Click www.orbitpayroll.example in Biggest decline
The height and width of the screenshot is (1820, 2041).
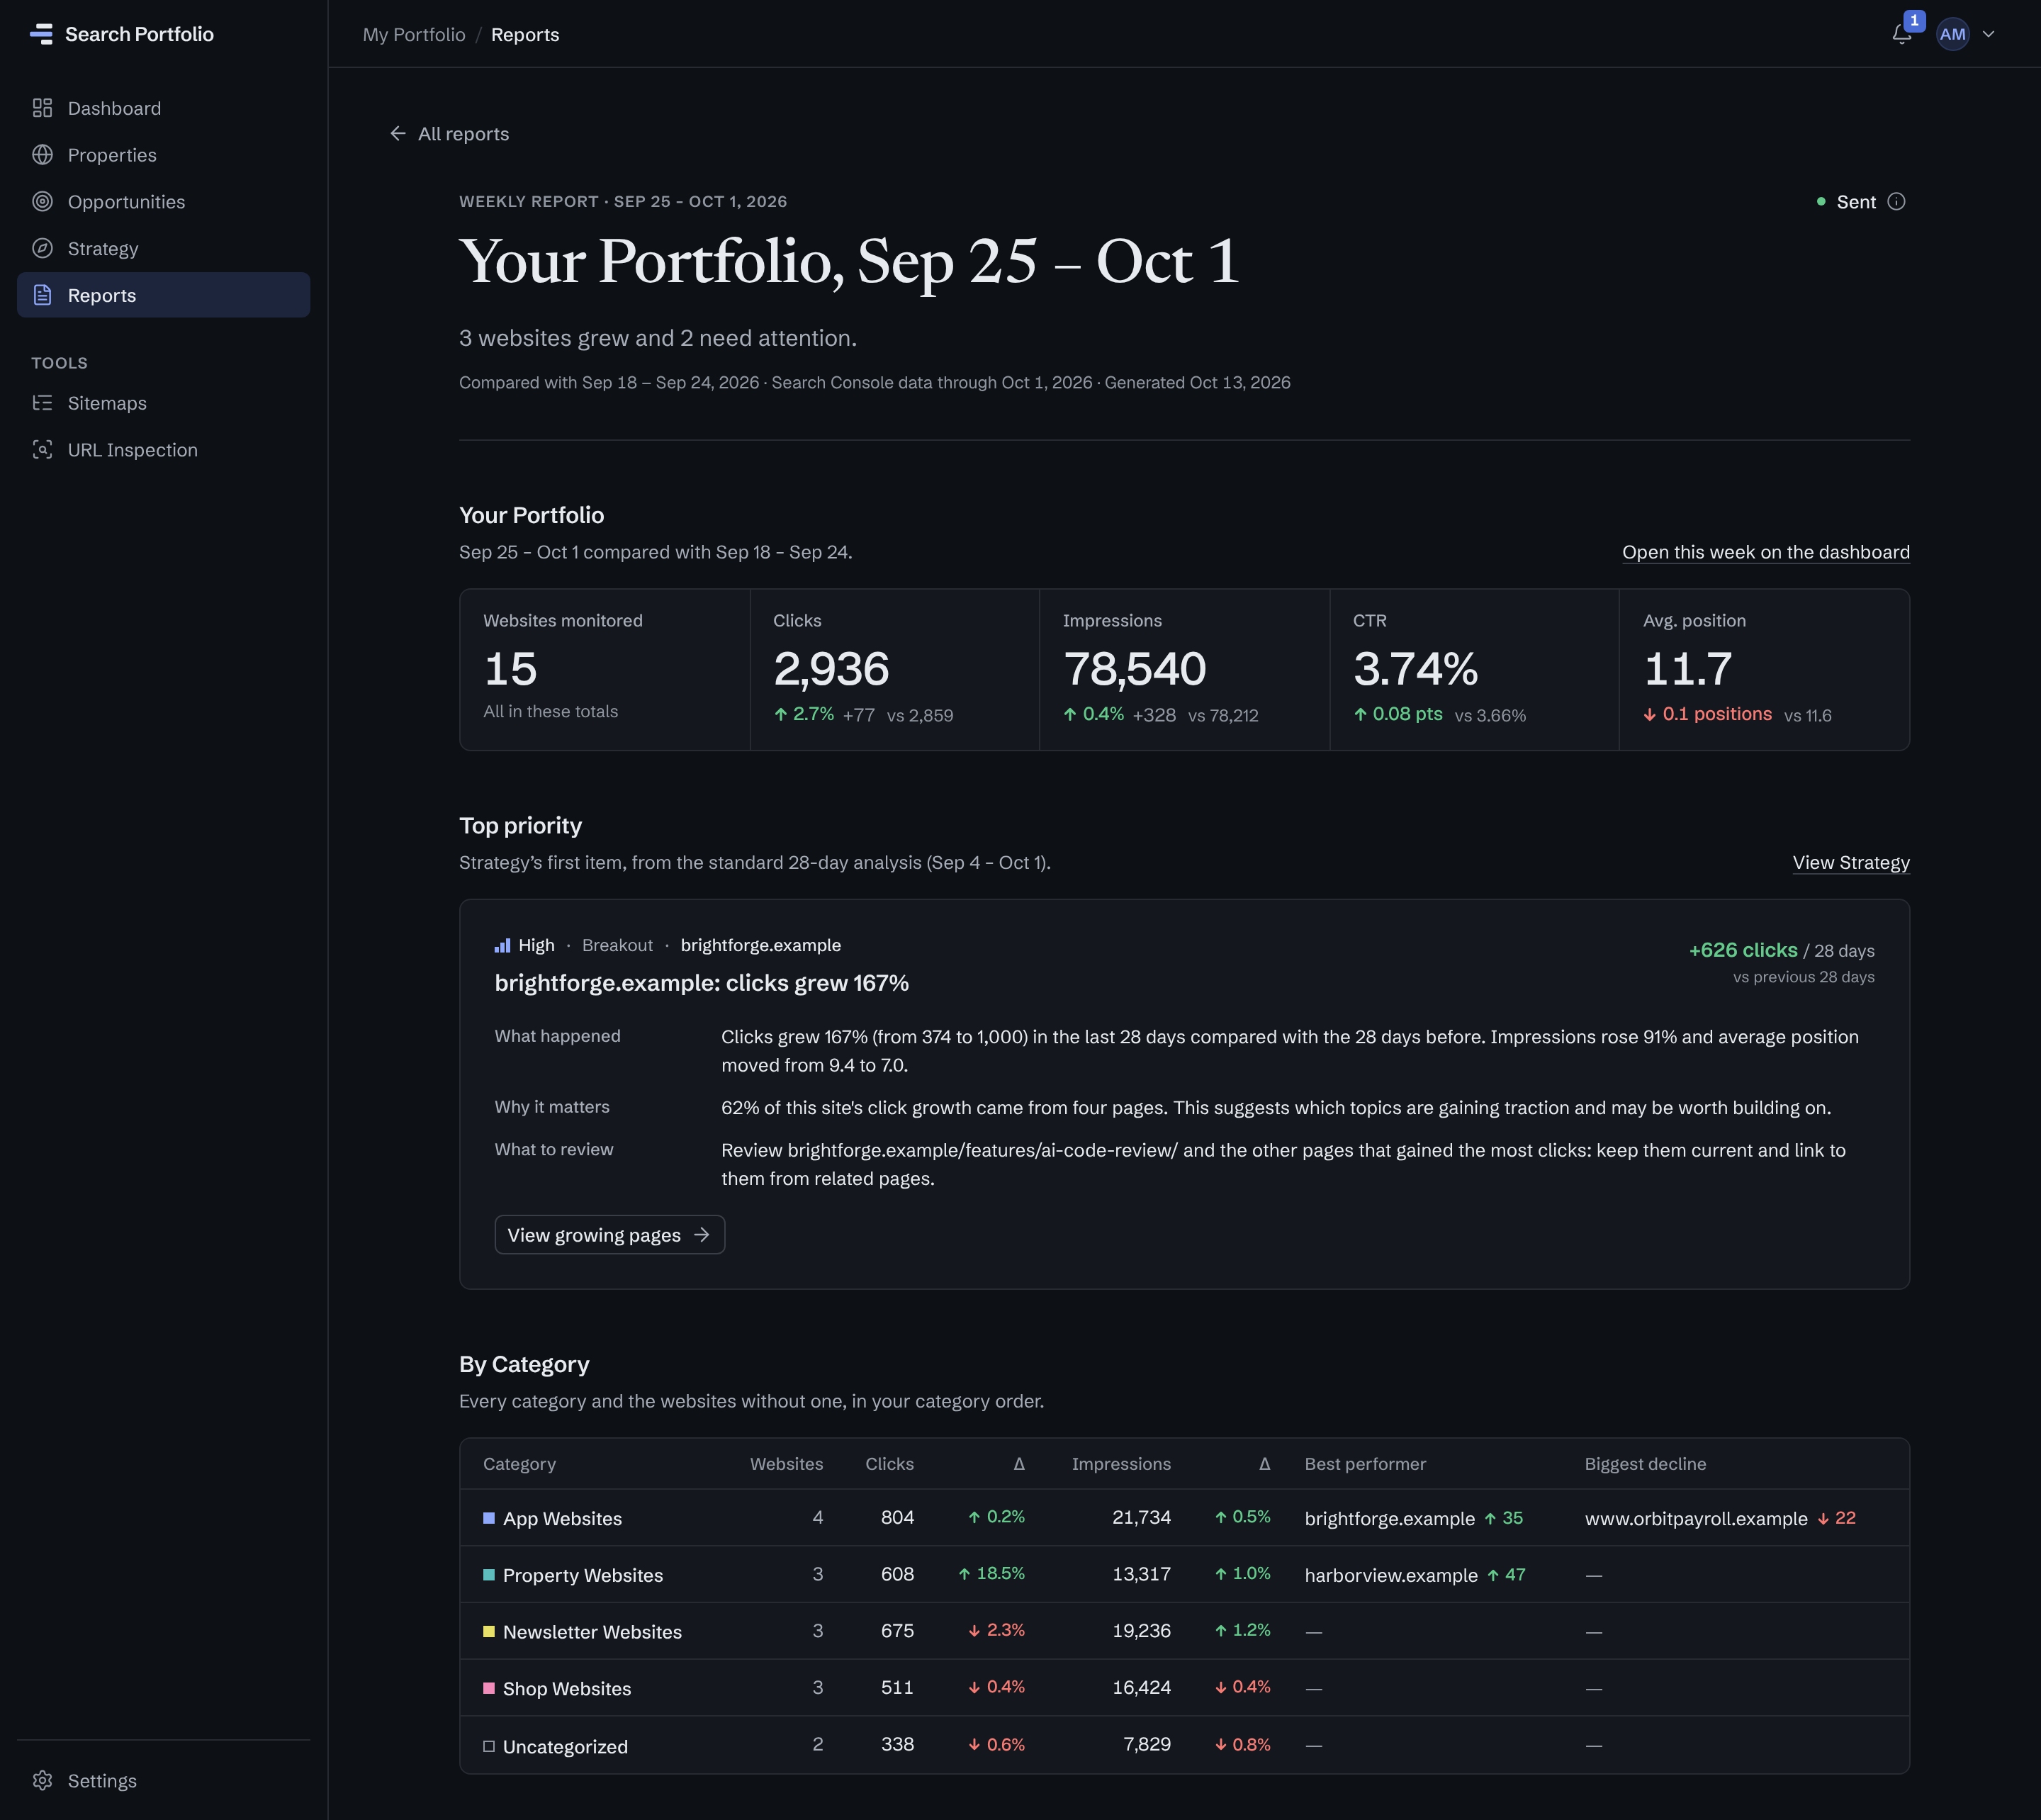(x=1696, y=1518)
